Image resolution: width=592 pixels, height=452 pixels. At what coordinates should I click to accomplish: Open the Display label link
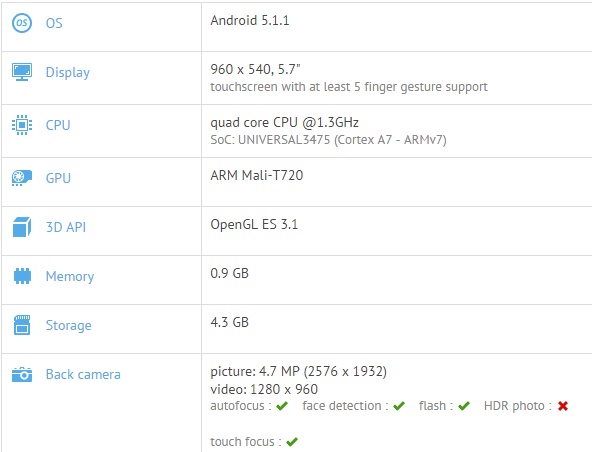[x=68, y=72]
